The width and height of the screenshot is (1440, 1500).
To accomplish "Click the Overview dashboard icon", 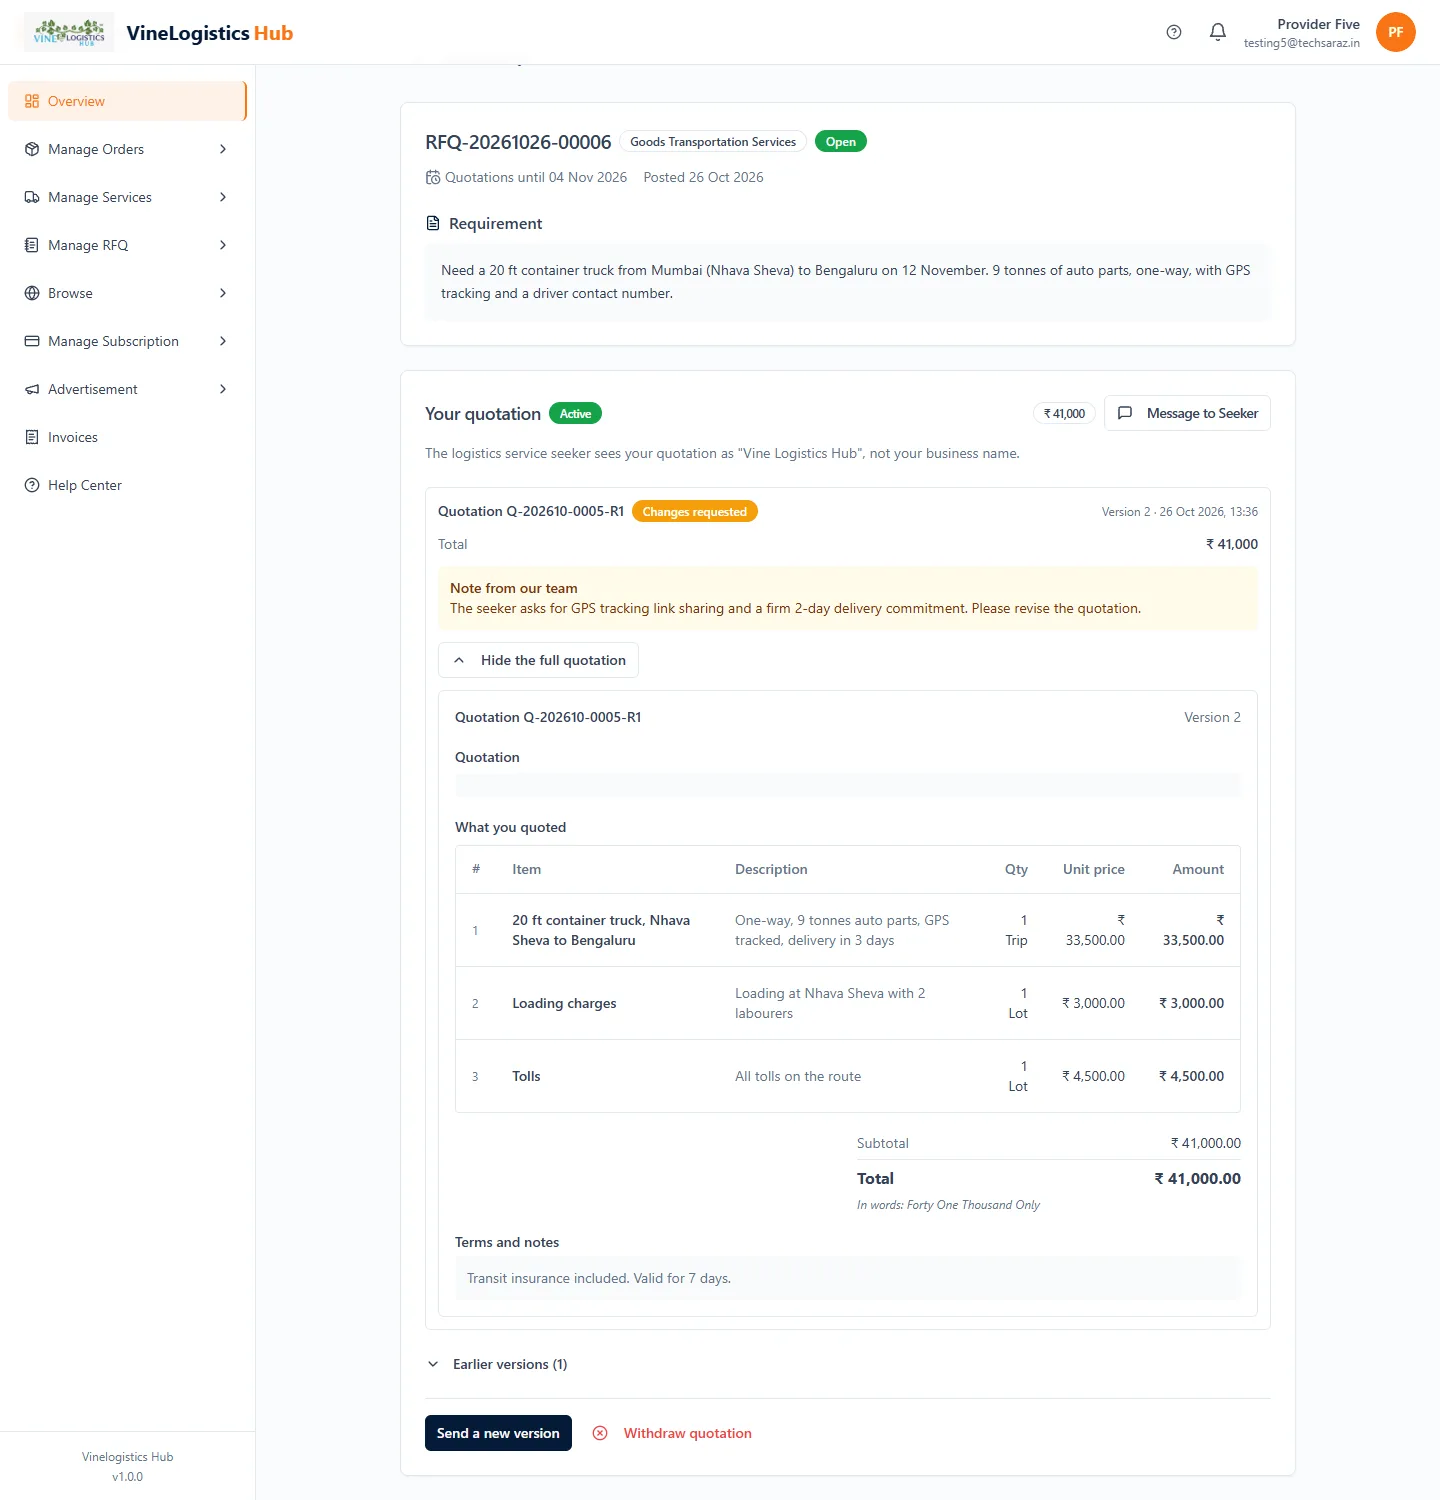I will point(32,101).
